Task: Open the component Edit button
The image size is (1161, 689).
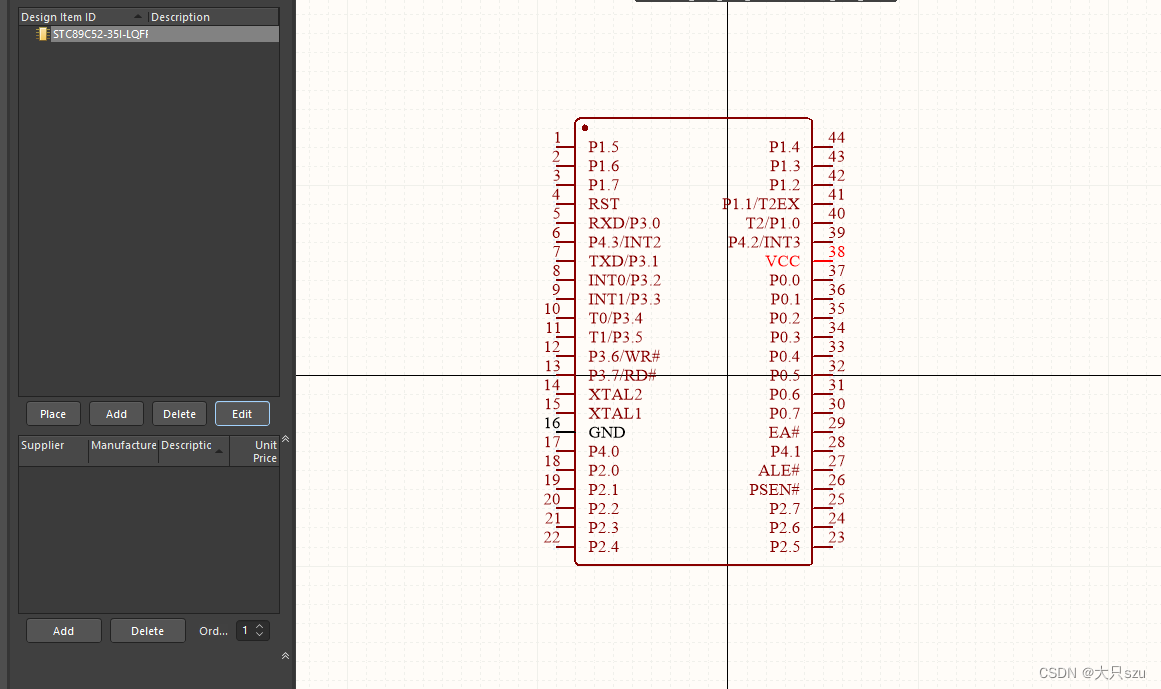Action: (x=242, y=414)
